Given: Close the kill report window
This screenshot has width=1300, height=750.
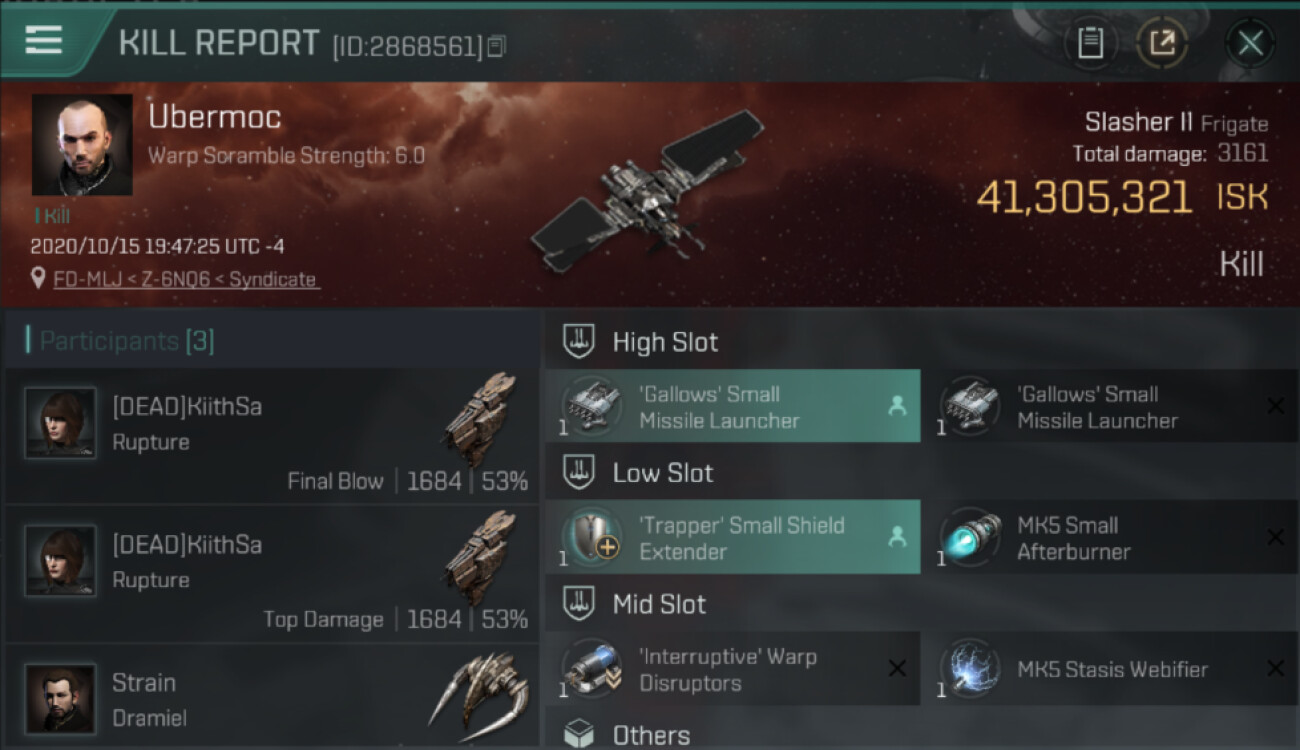Looking at the screenshot, I should [1250, 43].
